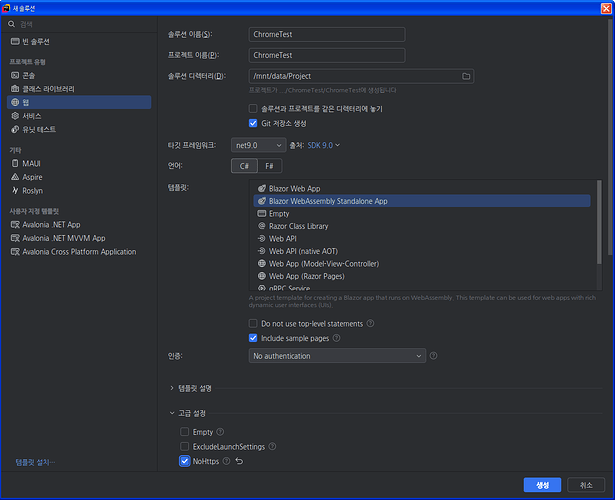This screenshot has width=615, height=500.
Task: Open the net9.0 target framework dropdown
Action: pos(258,145)
